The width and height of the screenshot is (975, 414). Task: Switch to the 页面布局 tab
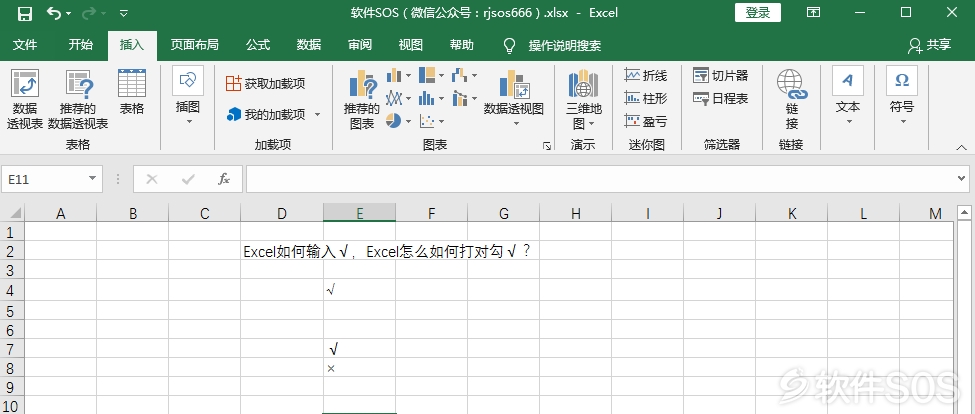point(195,45)
